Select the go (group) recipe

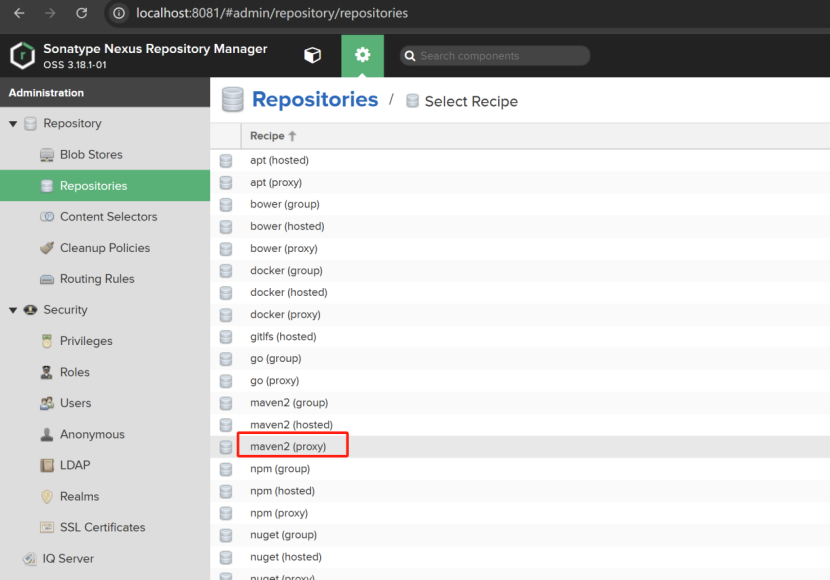(520, 359)
